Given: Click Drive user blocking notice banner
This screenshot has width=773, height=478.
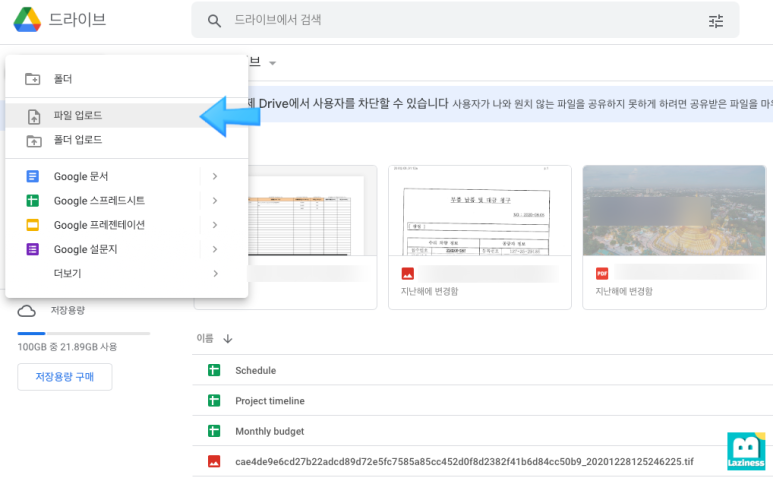Looking at the screenshot, I should coord(510,104).
